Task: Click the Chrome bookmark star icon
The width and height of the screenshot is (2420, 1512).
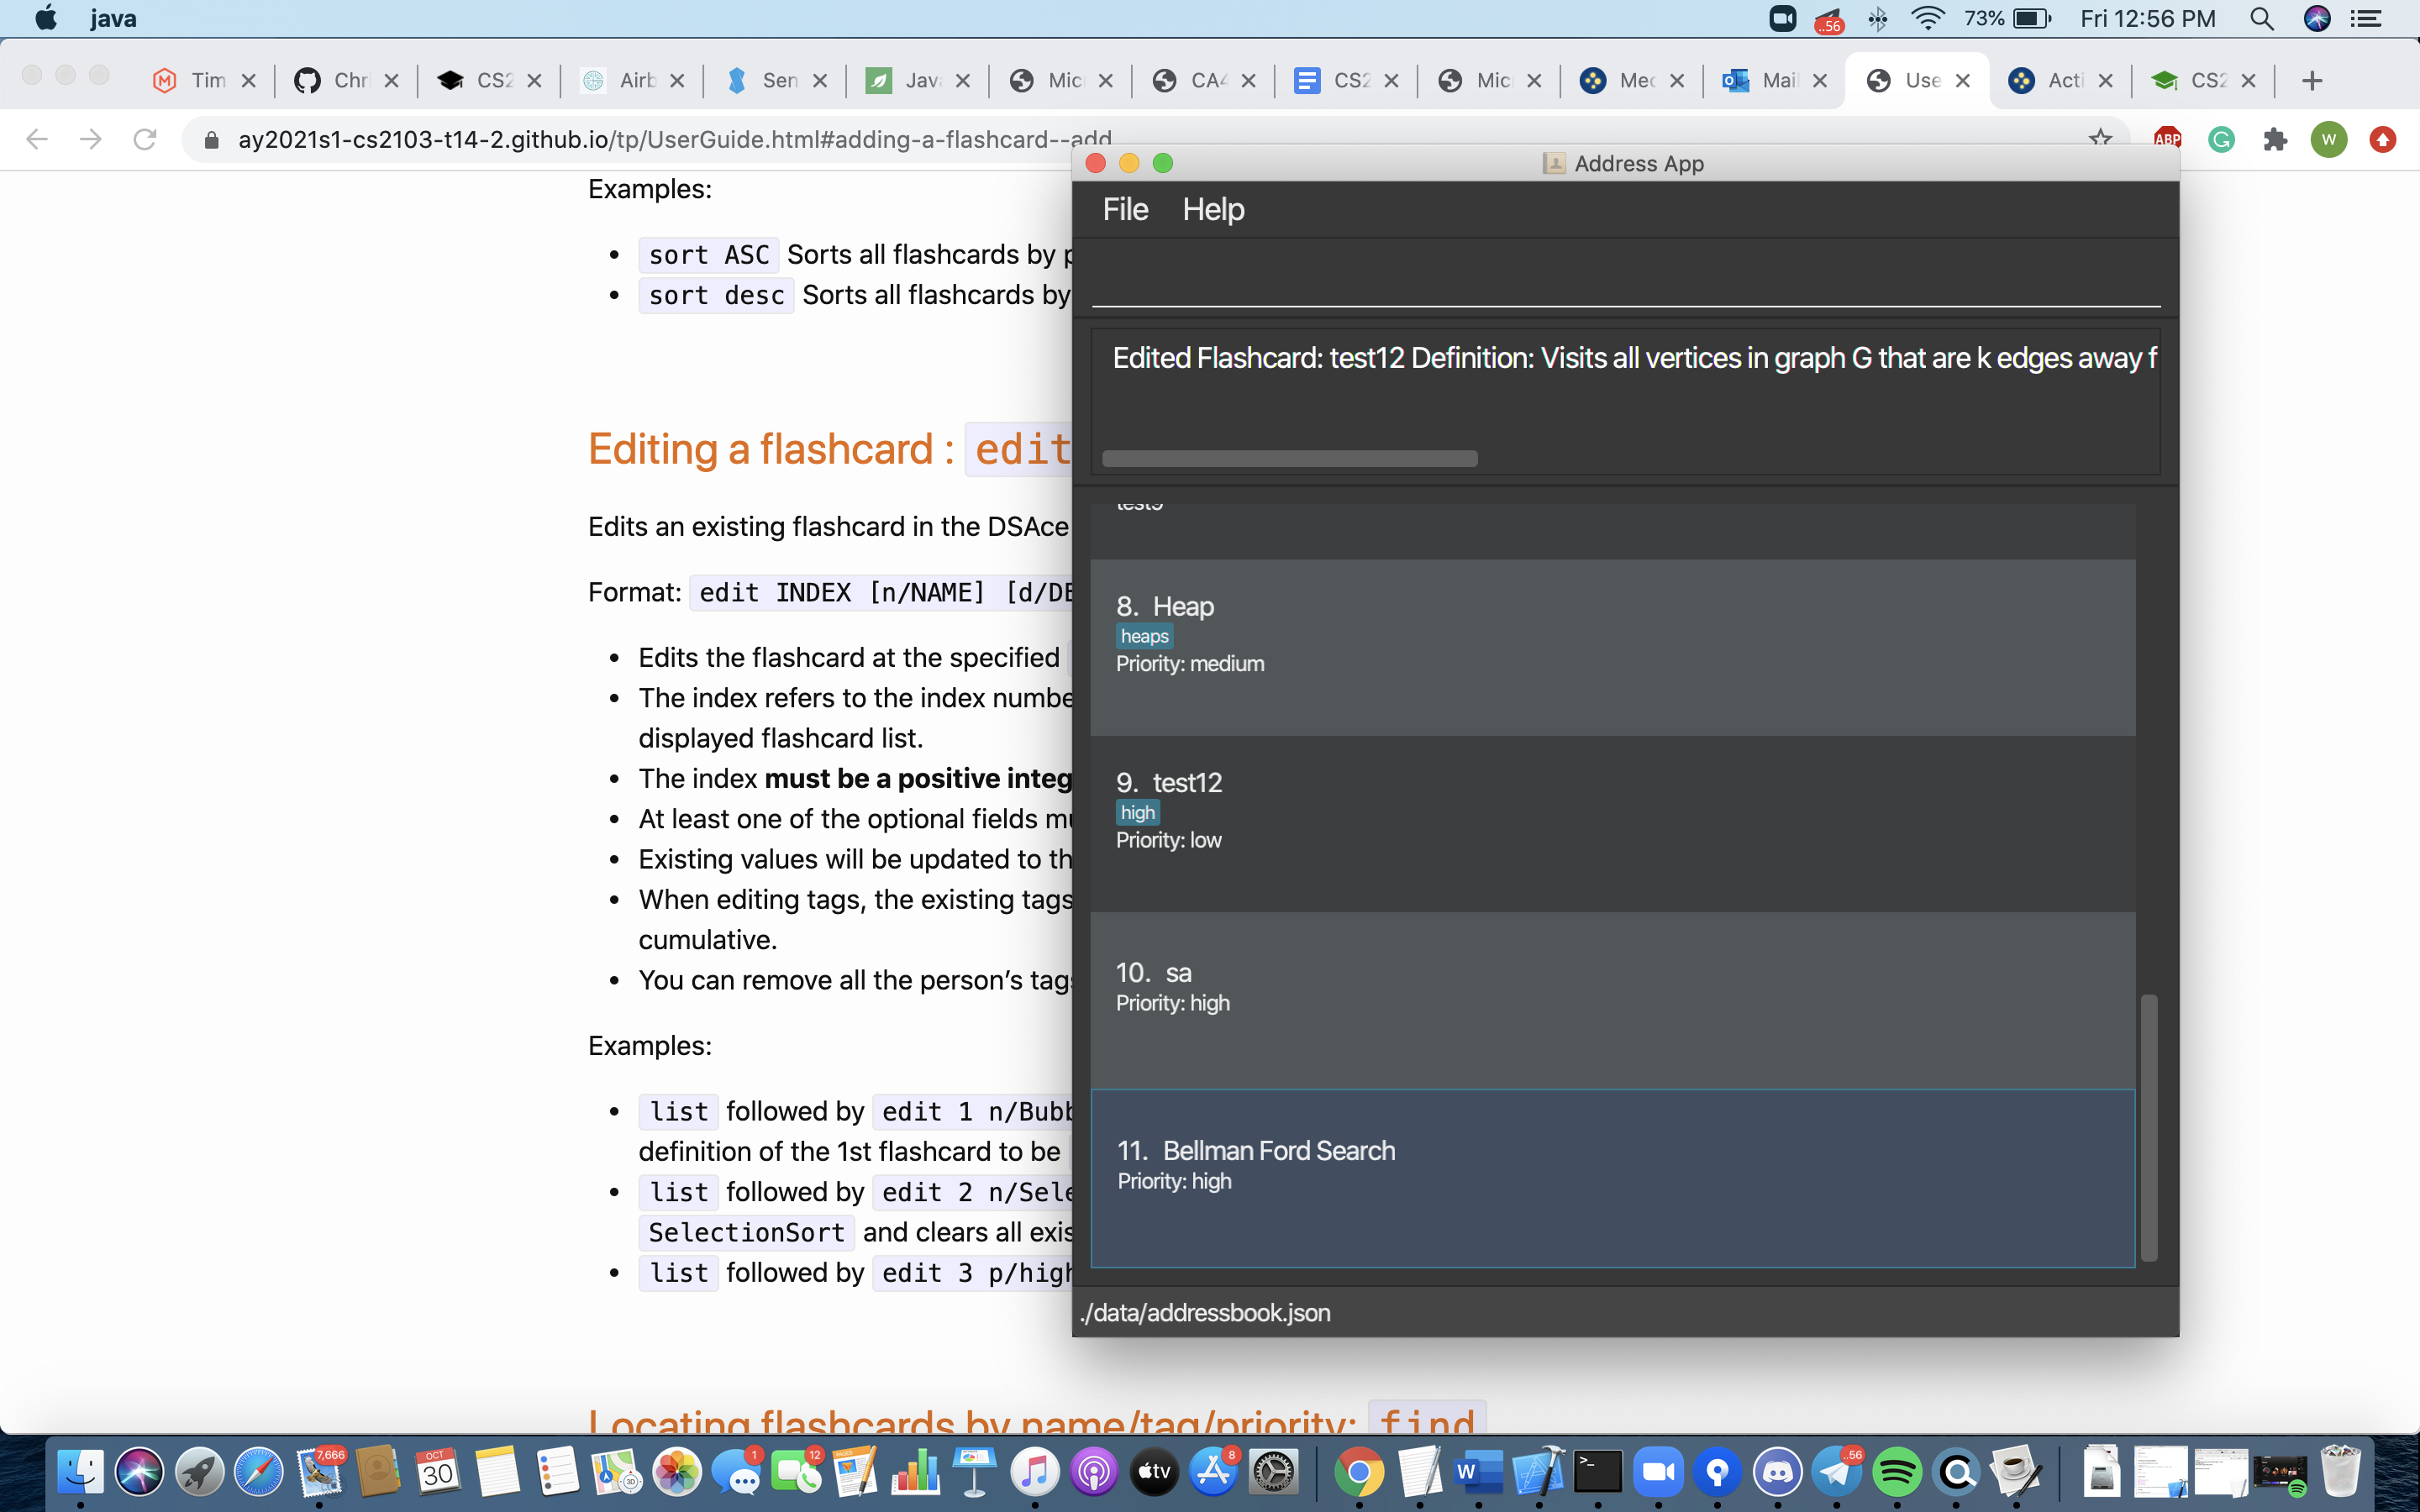Action: click(x=2100, y=138)
